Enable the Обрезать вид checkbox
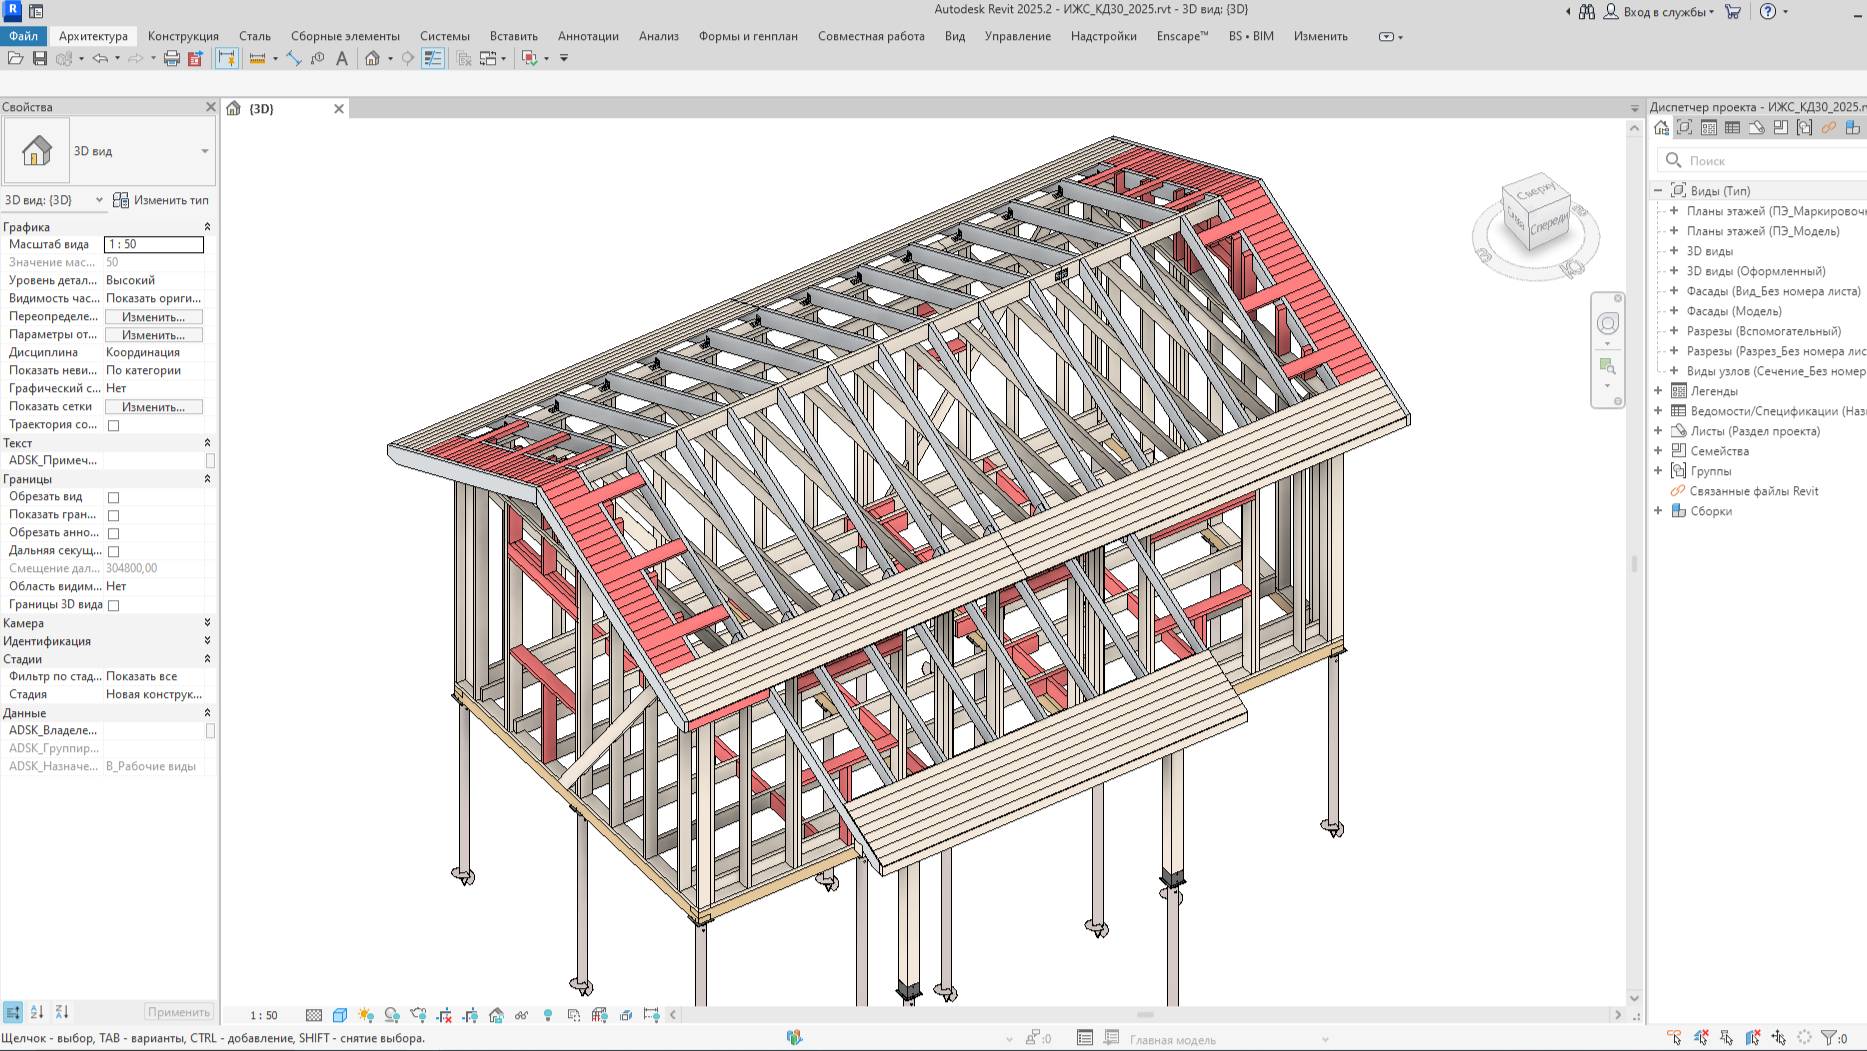The width and height of the screenshot is (1867, 1051). coord(114,497)
